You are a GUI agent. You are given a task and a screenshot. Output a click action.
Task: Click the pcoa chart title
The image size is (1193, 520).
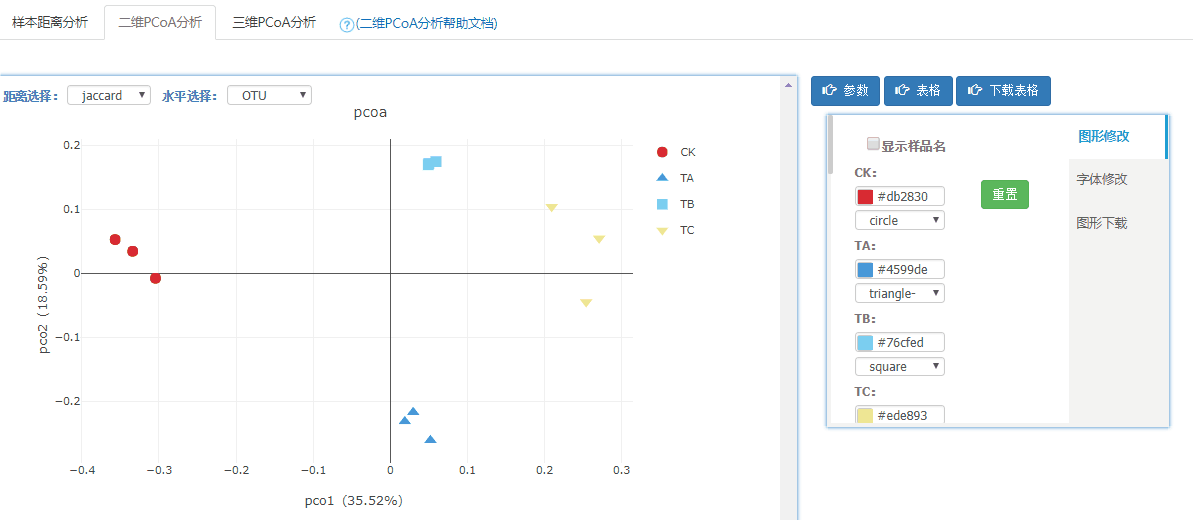click(371, 113)
